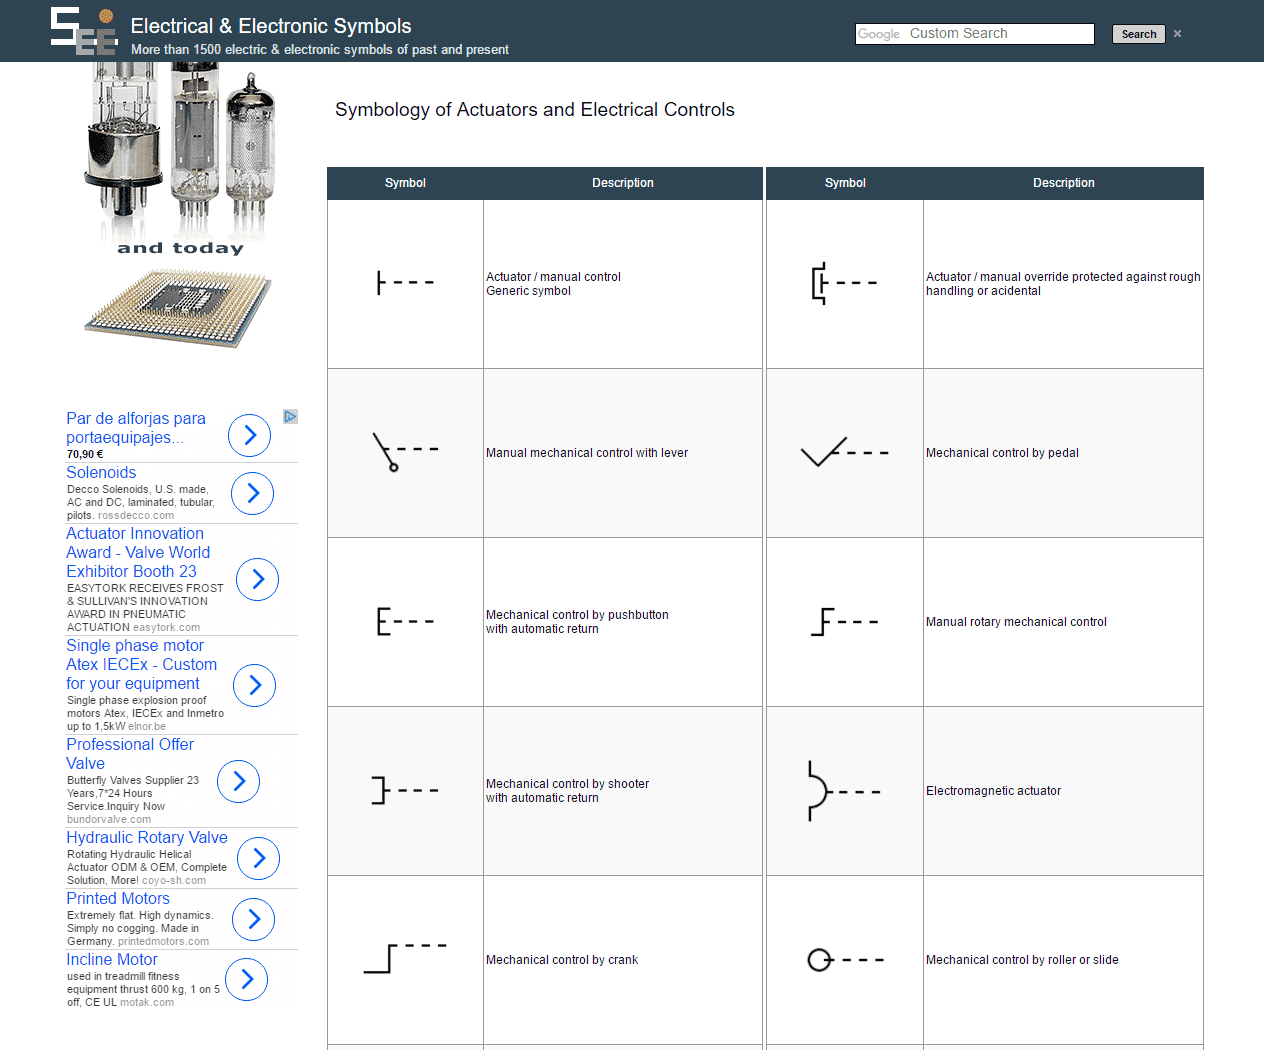The height and width of the screenshot is (1050, 1264).
Task: Click the pushbutton automatic return symbol
Action: click(405, 621)
